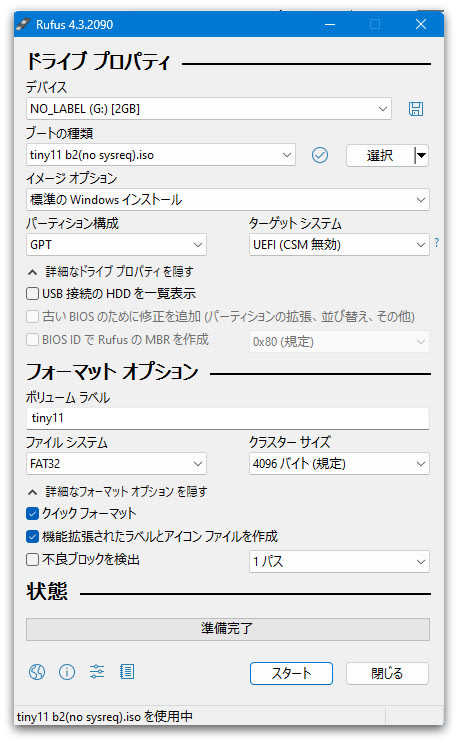
Task: Uncheck 機能拡張されたラベルとアイコン ファイルを作成
Action: pos(32,536)
